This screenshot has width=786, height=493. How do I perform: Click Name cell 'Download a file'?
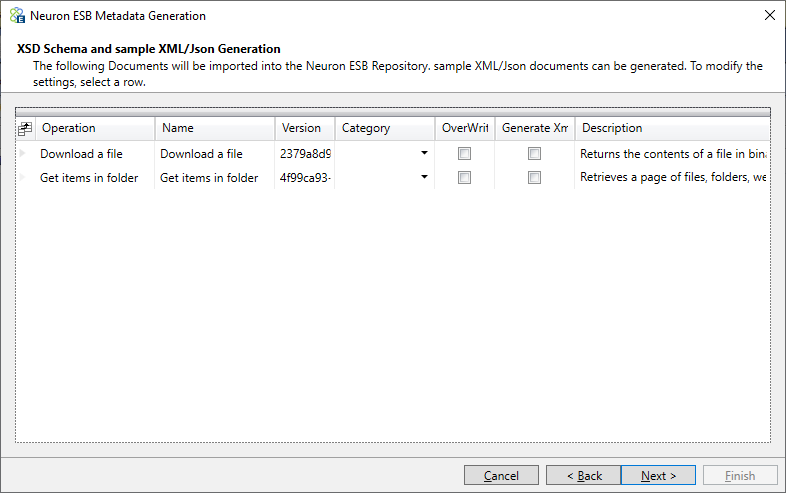tap(215, 153)
